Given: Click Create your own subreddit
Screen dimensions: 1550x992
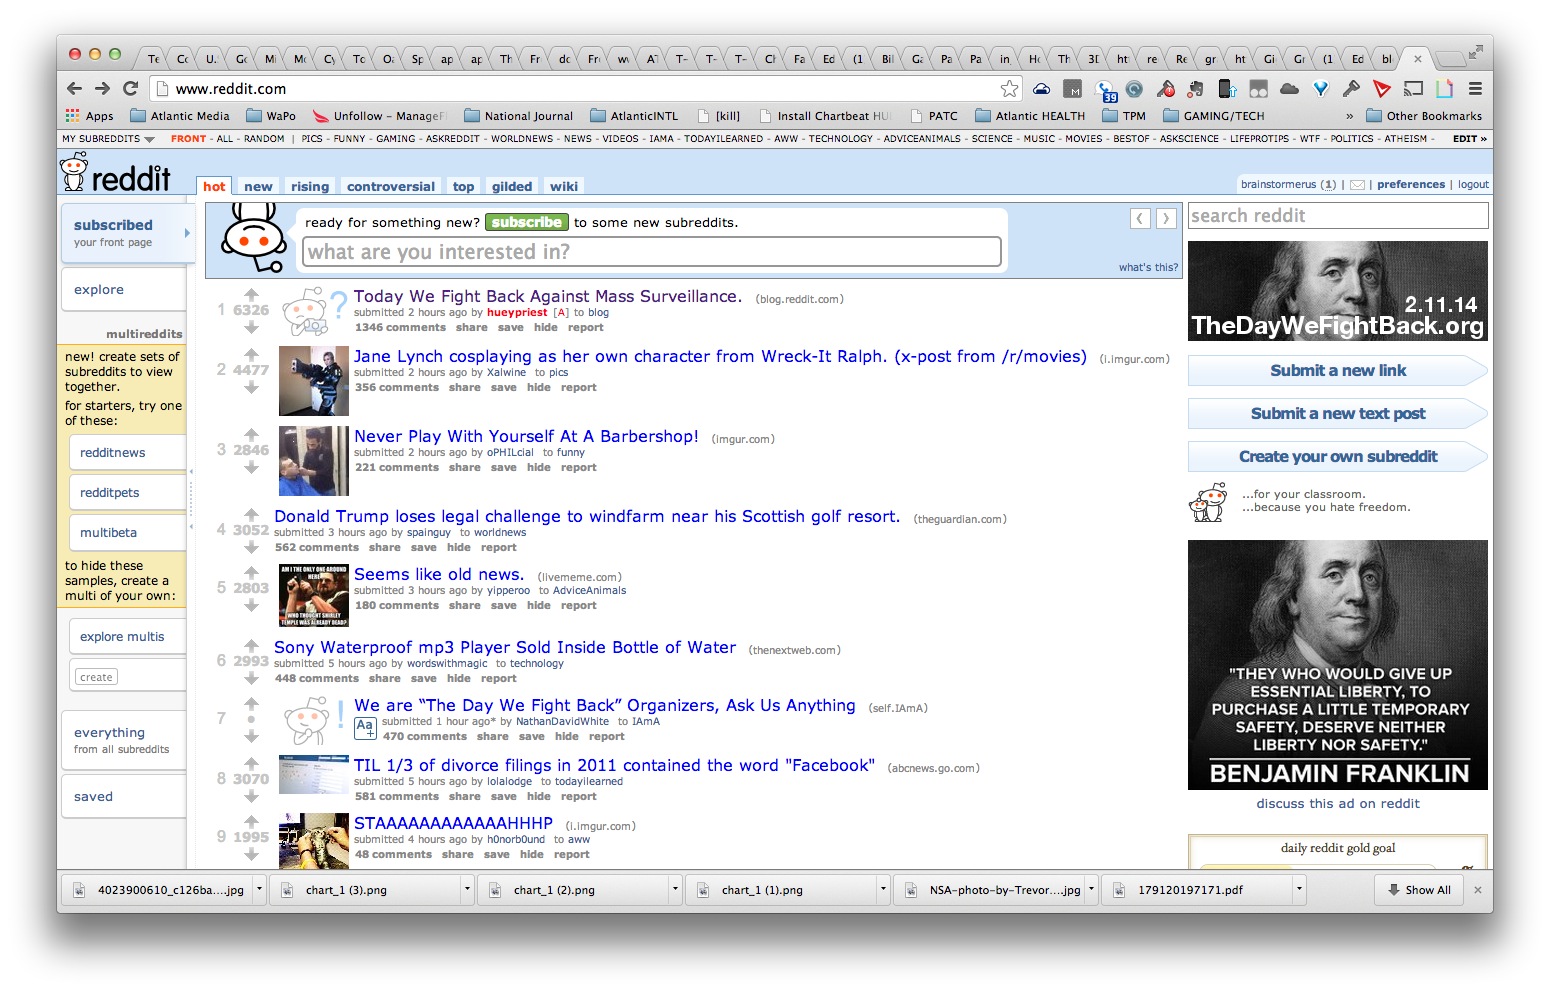Looking at the screenshot, I should click(1338, 456).
